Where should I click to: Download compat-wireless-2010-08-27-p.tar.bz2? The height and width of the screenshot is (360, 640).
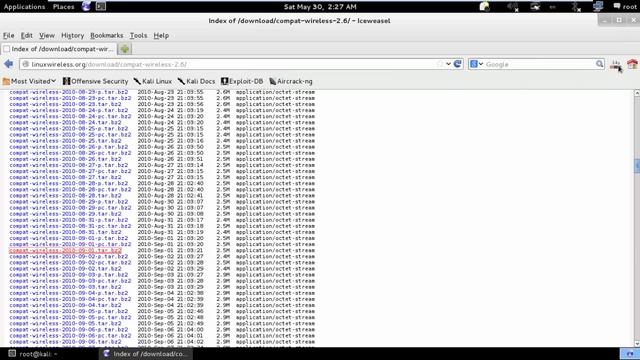(69, 165)
